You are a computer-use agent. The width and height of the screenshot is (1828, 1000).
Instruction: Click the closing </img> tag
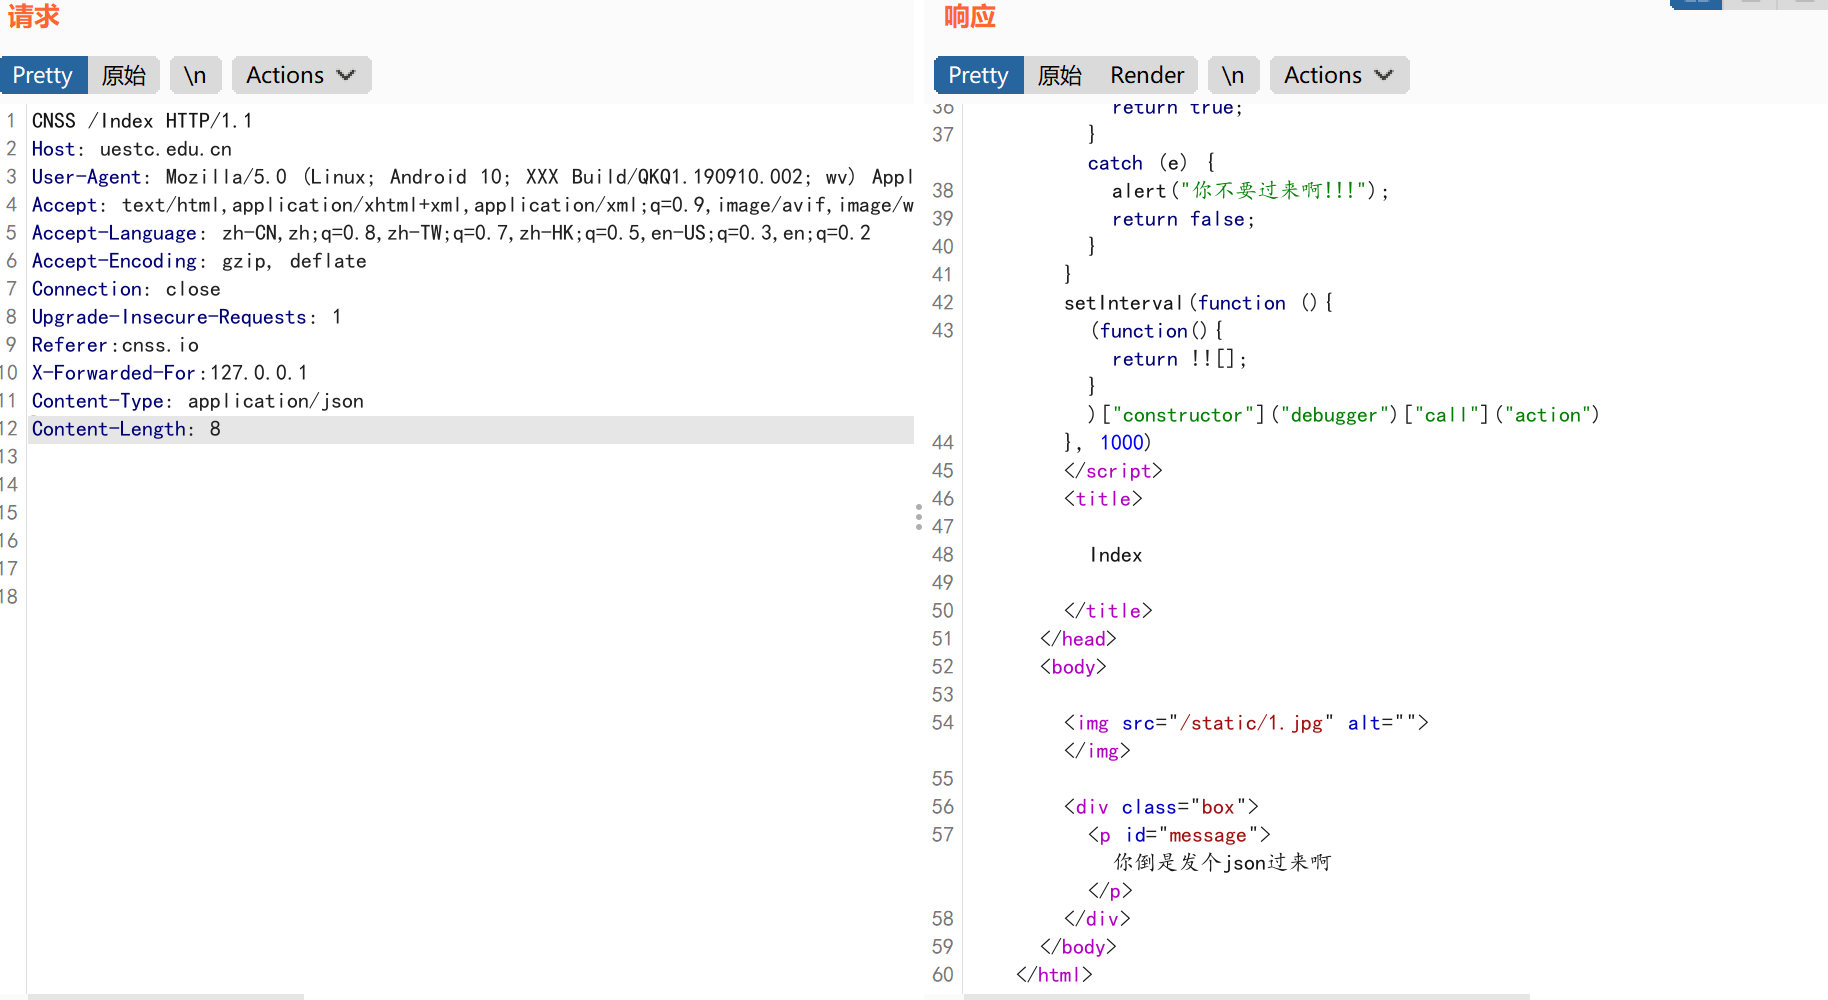coord(1097,751)
